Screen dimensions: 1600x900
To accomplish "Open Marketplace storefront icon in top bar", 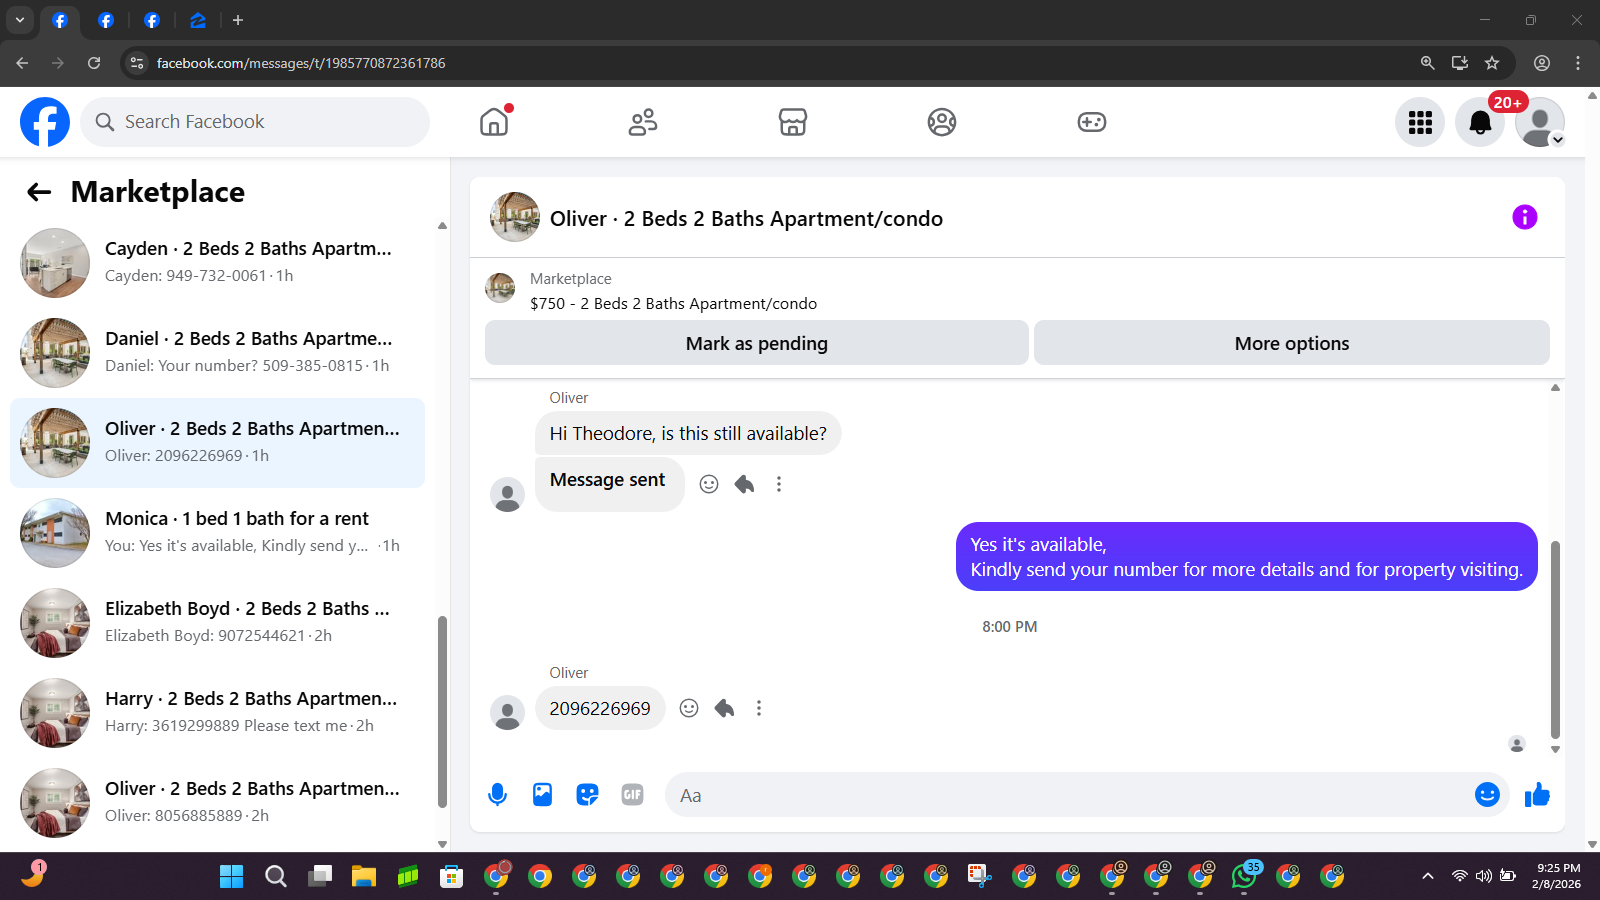I will tap(793, 122).
